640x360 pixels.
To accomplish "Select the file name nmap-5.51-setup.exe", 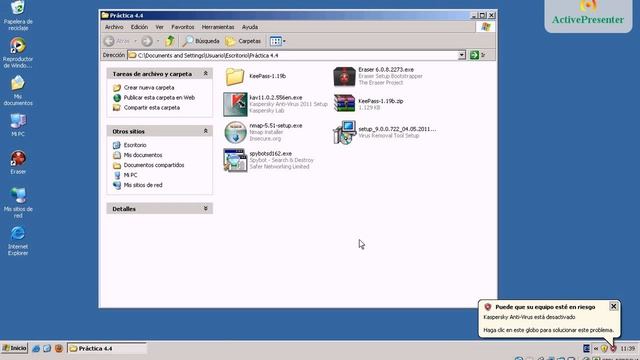I will click(276, 126).
